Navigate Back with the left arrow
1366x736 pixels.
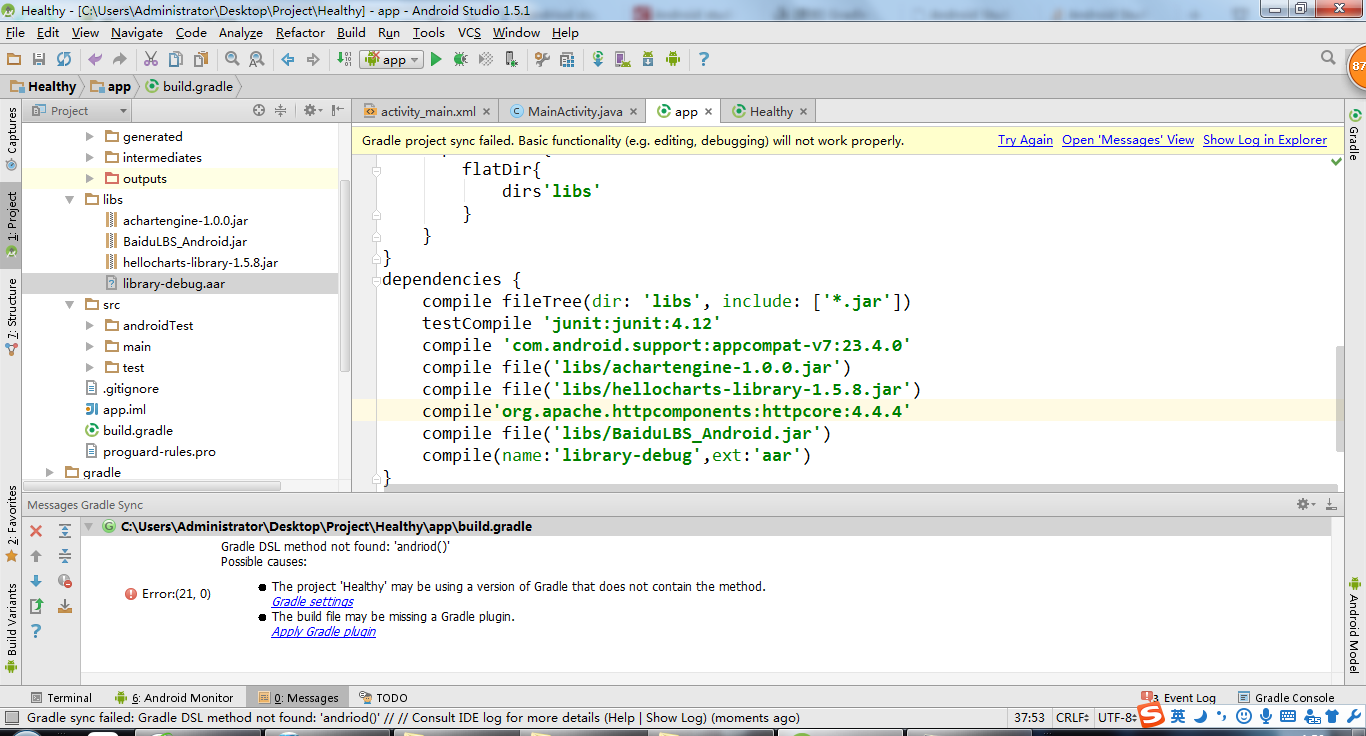pyautogui.click(x=288, y=59)
